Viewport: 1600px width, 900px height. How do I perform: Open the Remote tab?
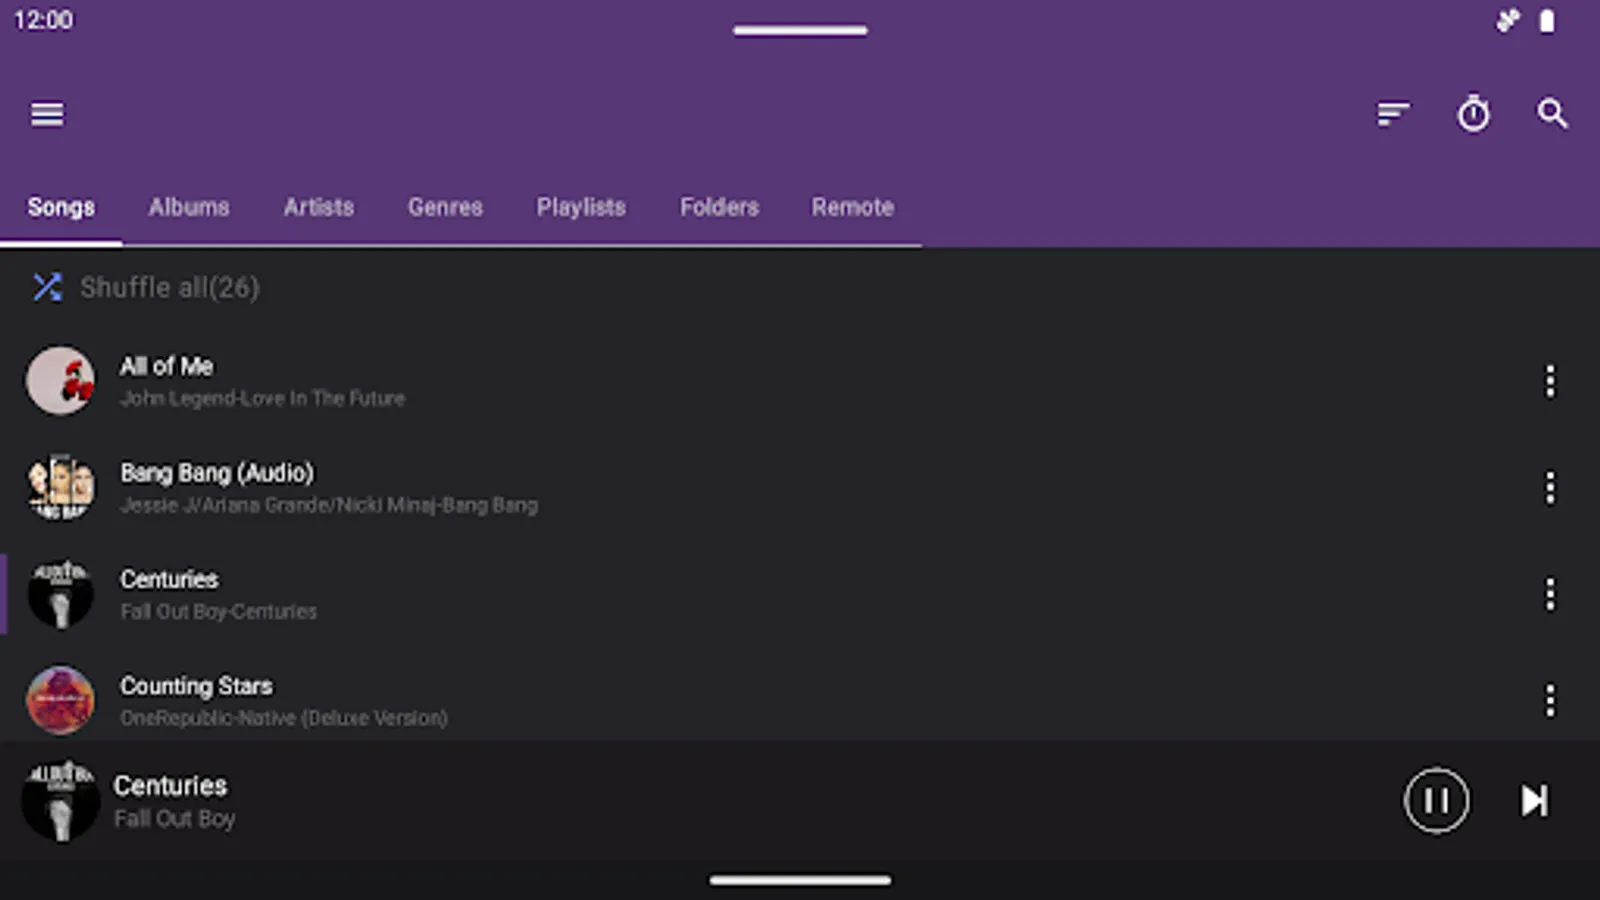coord(852,207)
